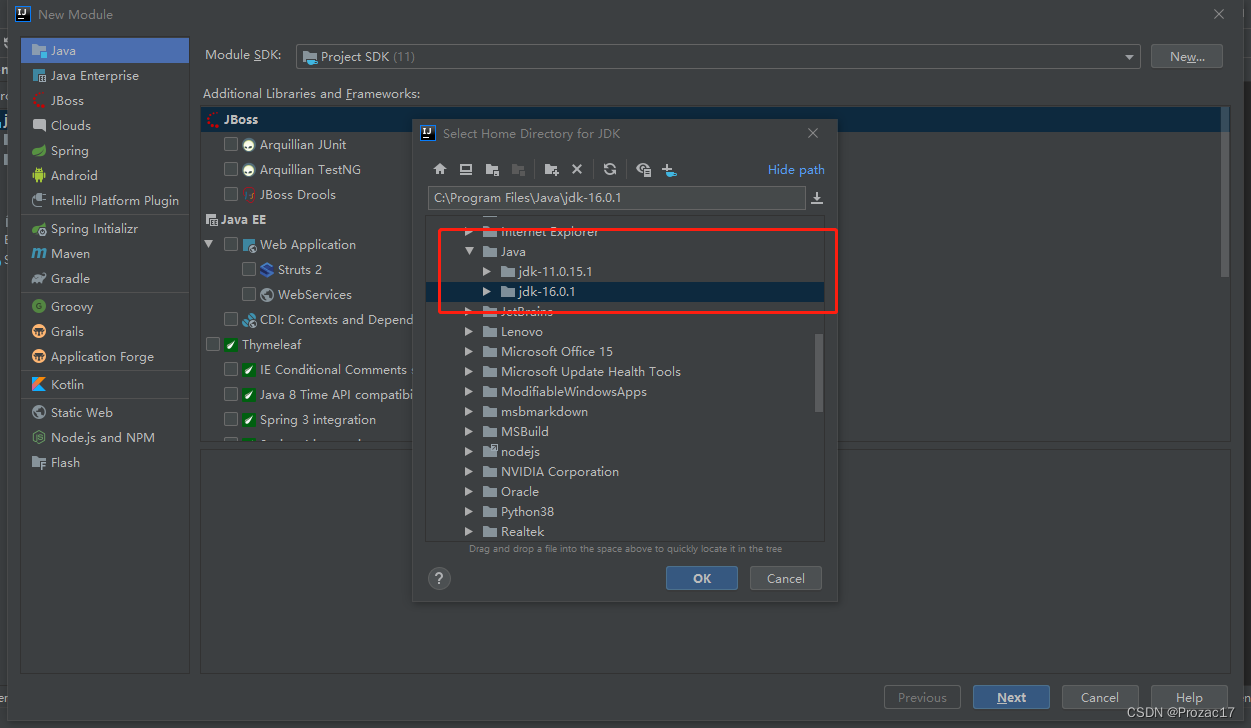This screenshot has width=1251, height=728.
Task: Select the MSBuild folder
Action: (625, 431)
